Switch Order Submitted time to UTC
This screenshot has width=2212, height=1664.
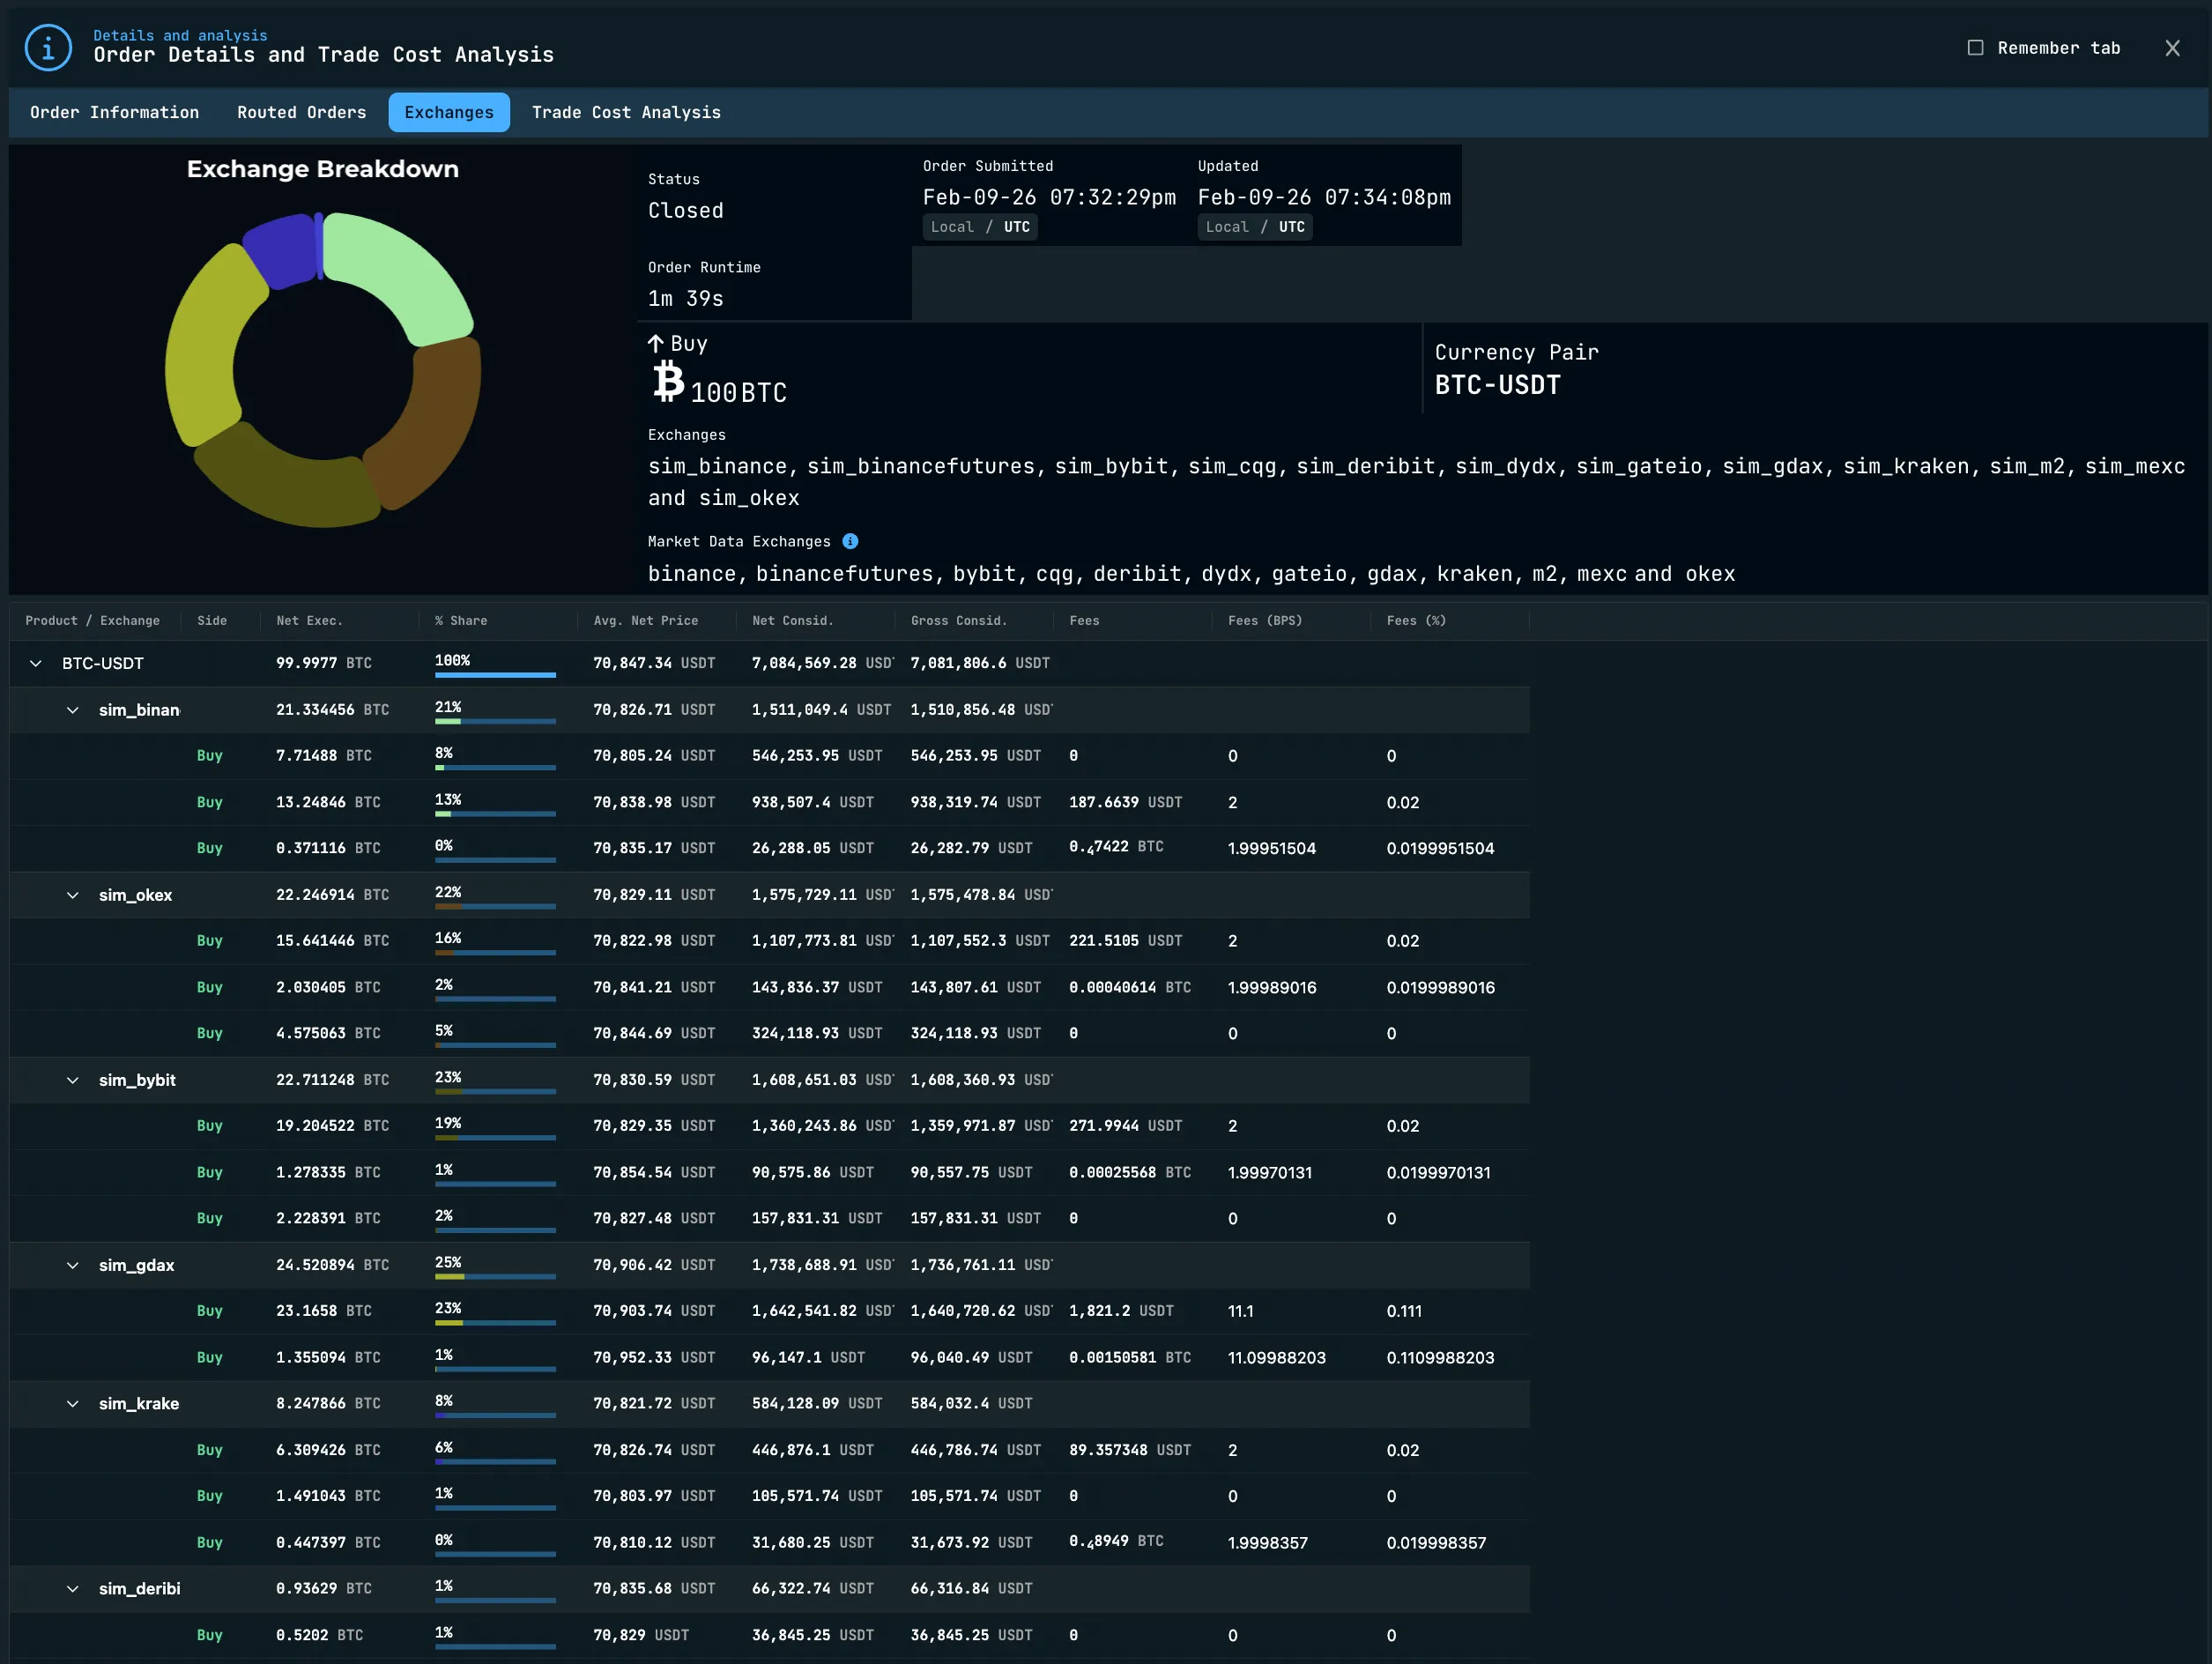(x=1017, y=227)
